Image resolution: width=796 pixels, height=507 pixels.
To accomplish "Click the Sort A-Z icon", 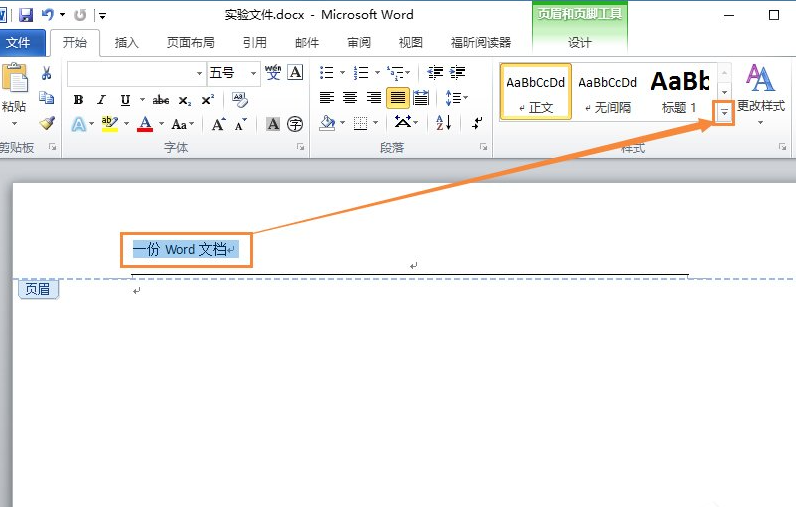I will [x=443, y=123].
